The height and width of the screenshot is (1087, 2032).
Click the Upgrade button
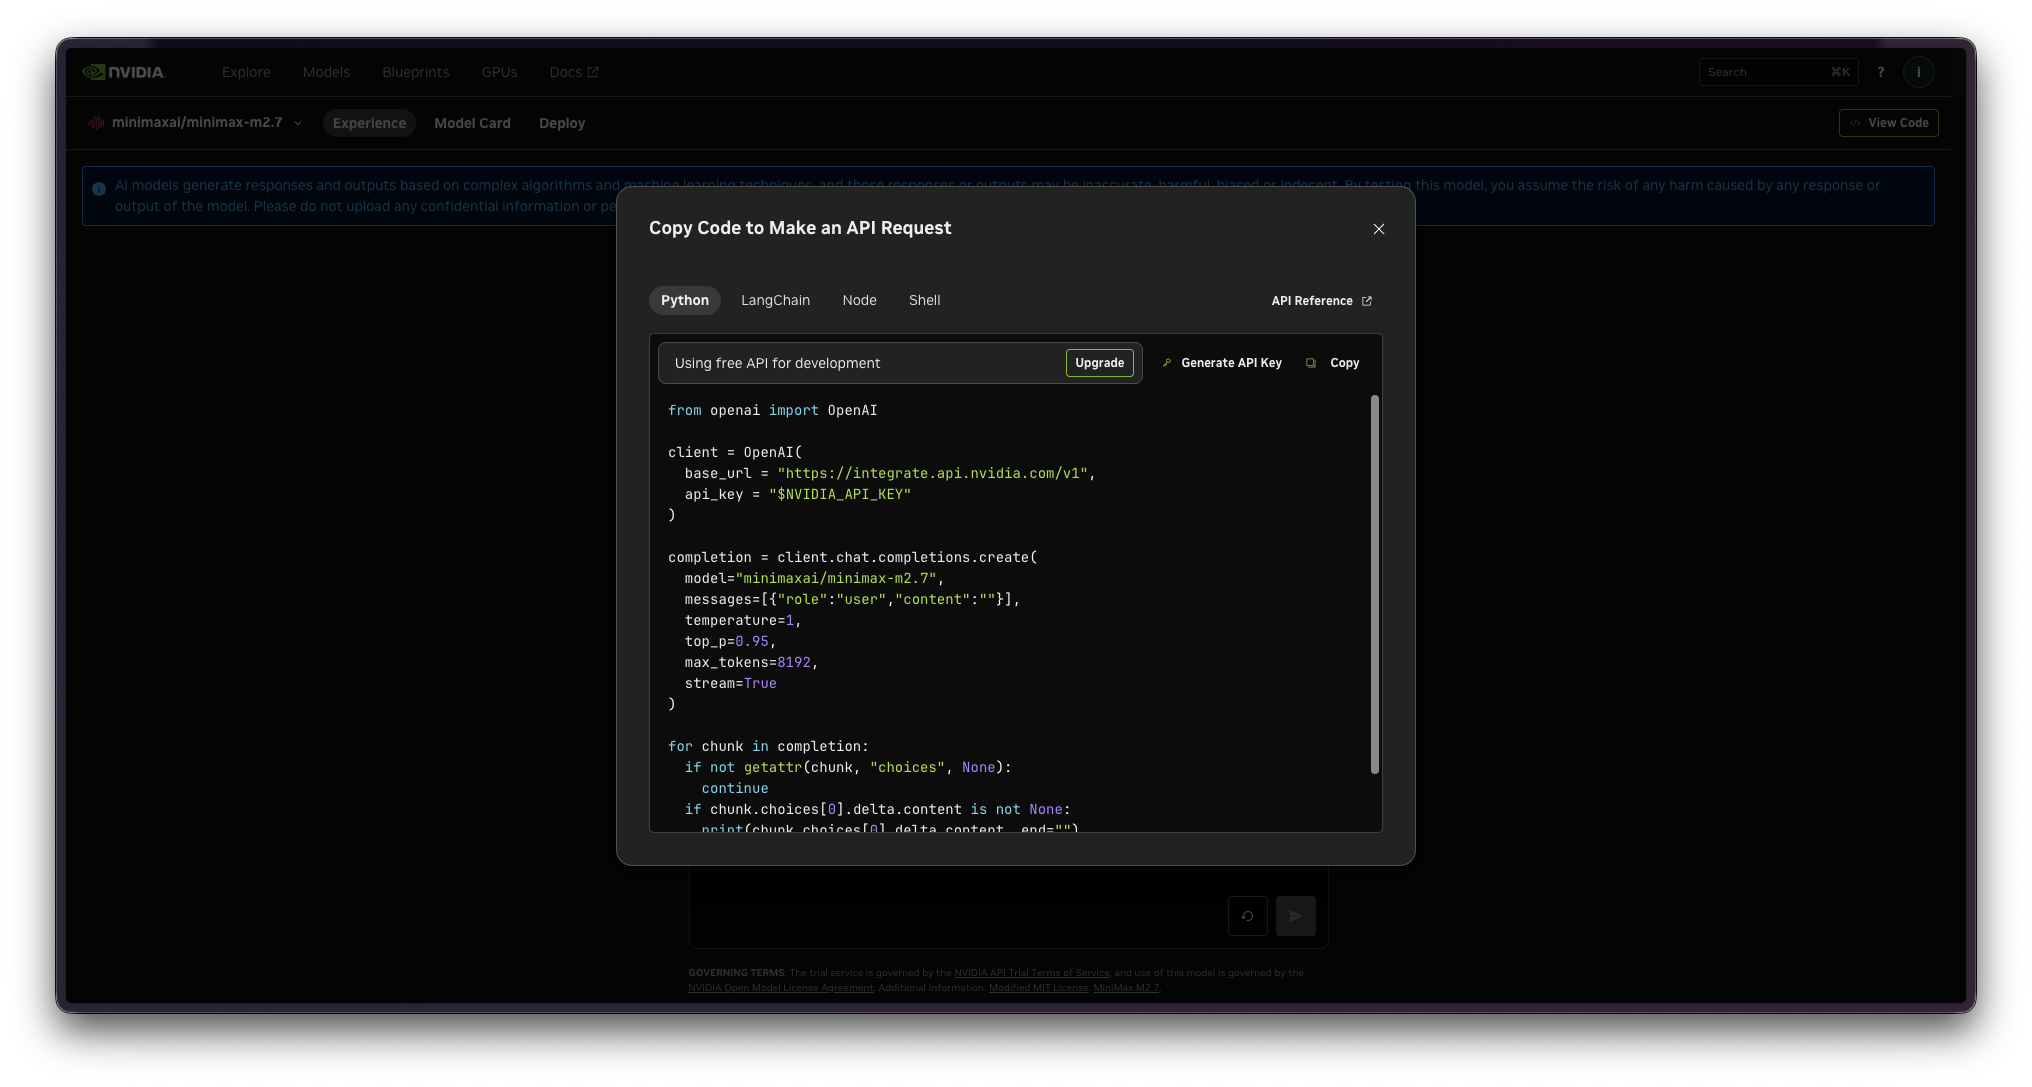[1099, 363]
